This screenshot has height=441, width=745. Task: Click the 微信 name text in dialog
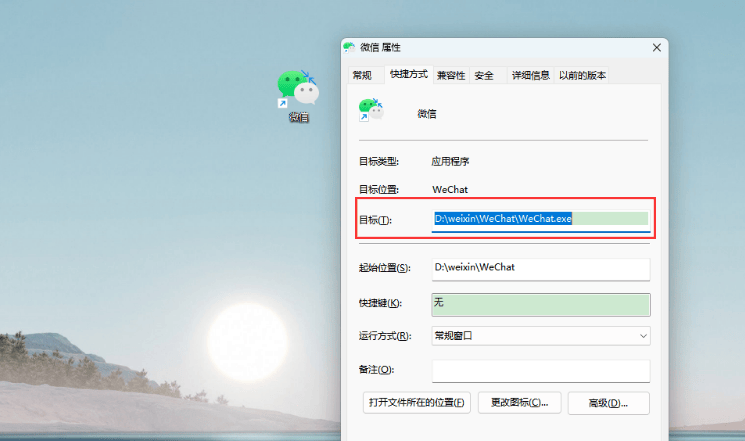click(427, 114)
